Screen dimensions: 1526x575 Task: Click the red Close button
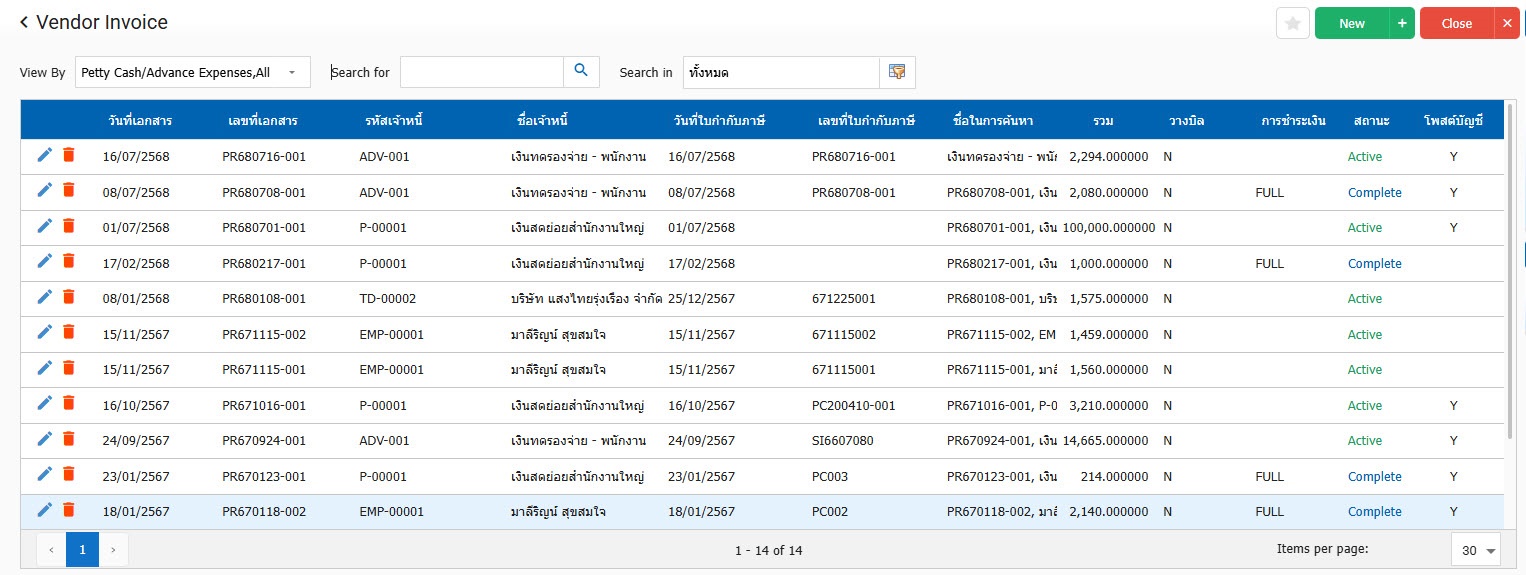(1456, 23)
